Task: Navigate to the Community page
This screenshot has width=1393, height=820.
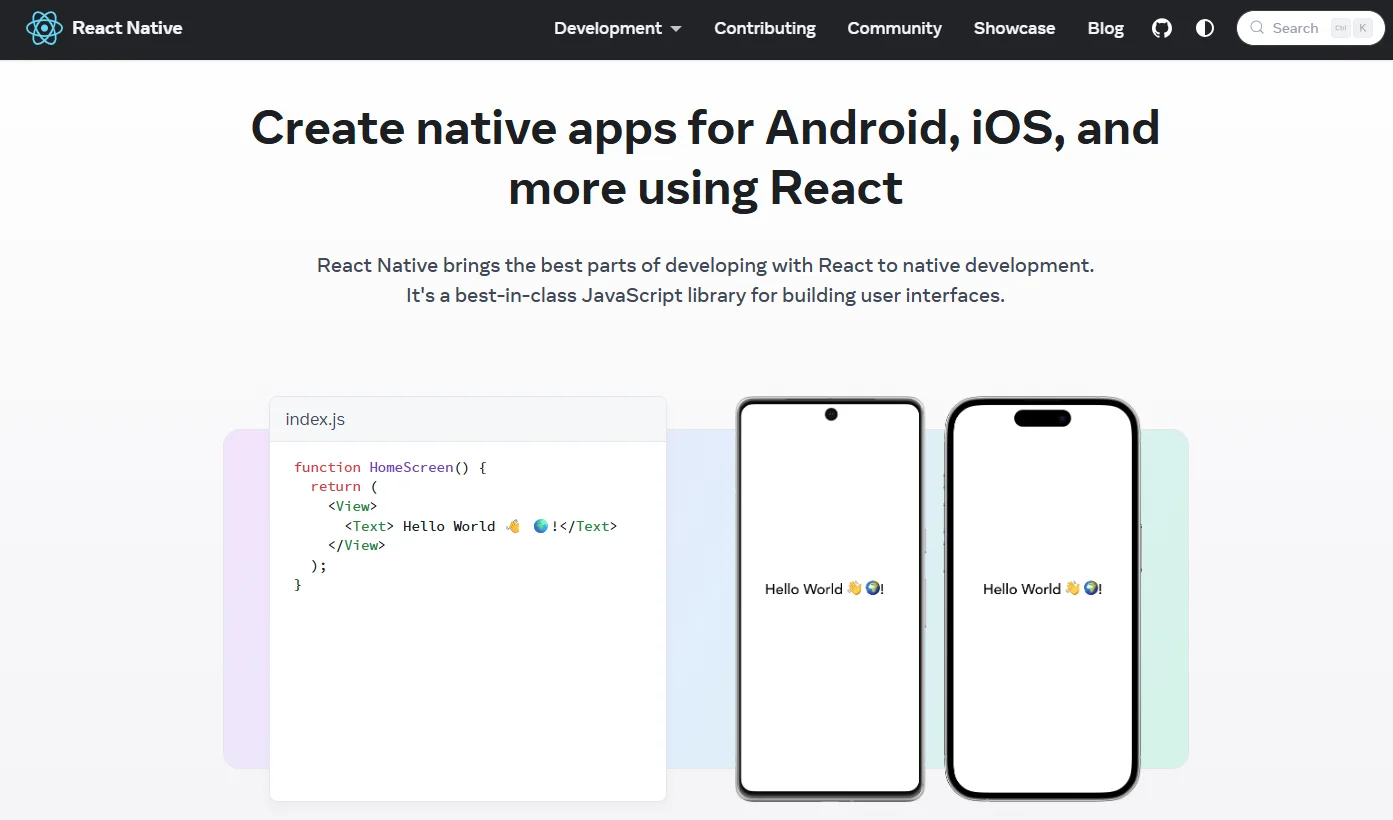Action: point(894,28)
